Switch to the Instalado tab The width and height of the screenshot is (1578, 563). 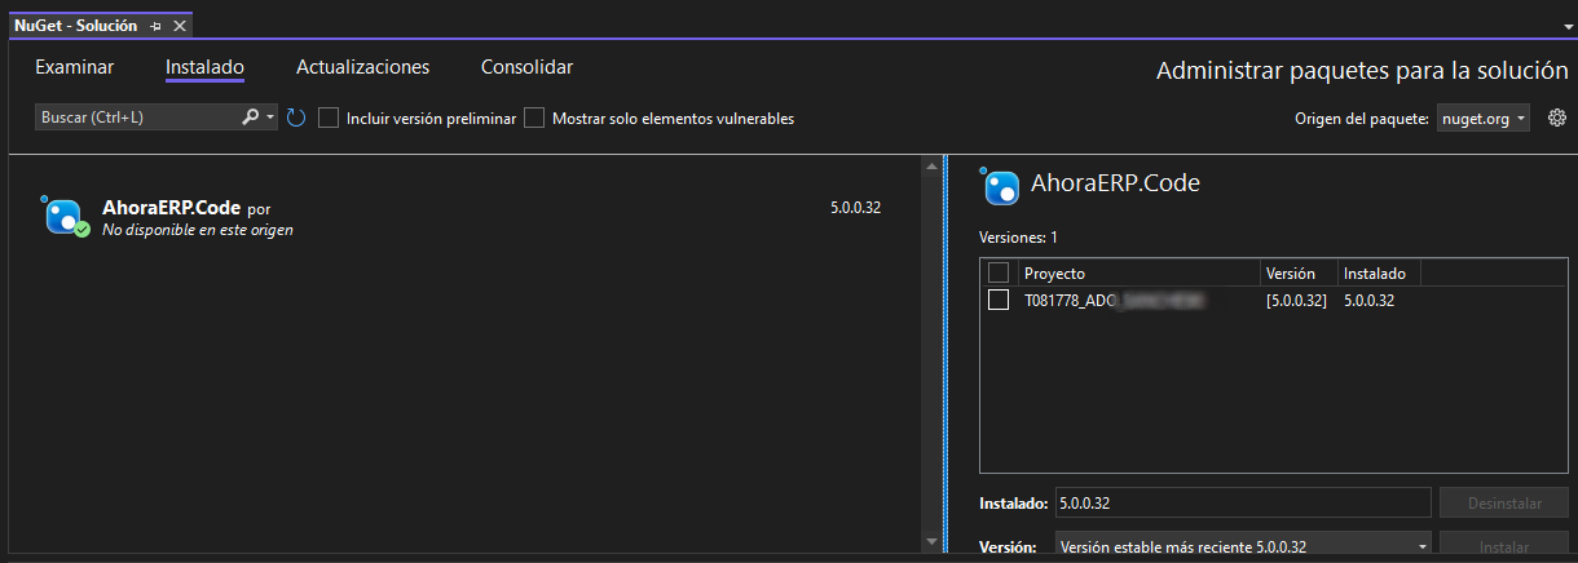tap(204, 67)
